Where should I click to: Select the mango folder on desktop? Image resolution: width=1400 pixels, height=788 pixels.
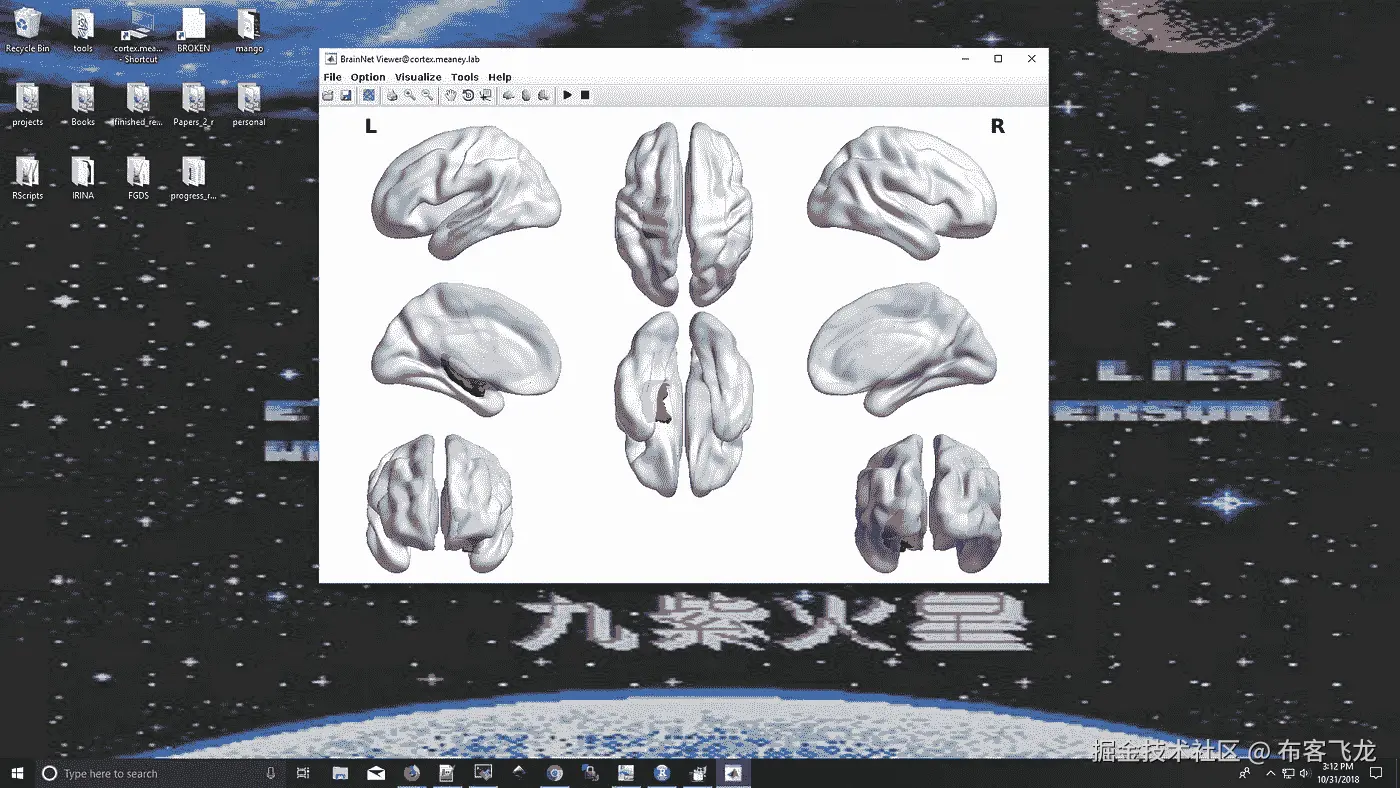point(249,30)
